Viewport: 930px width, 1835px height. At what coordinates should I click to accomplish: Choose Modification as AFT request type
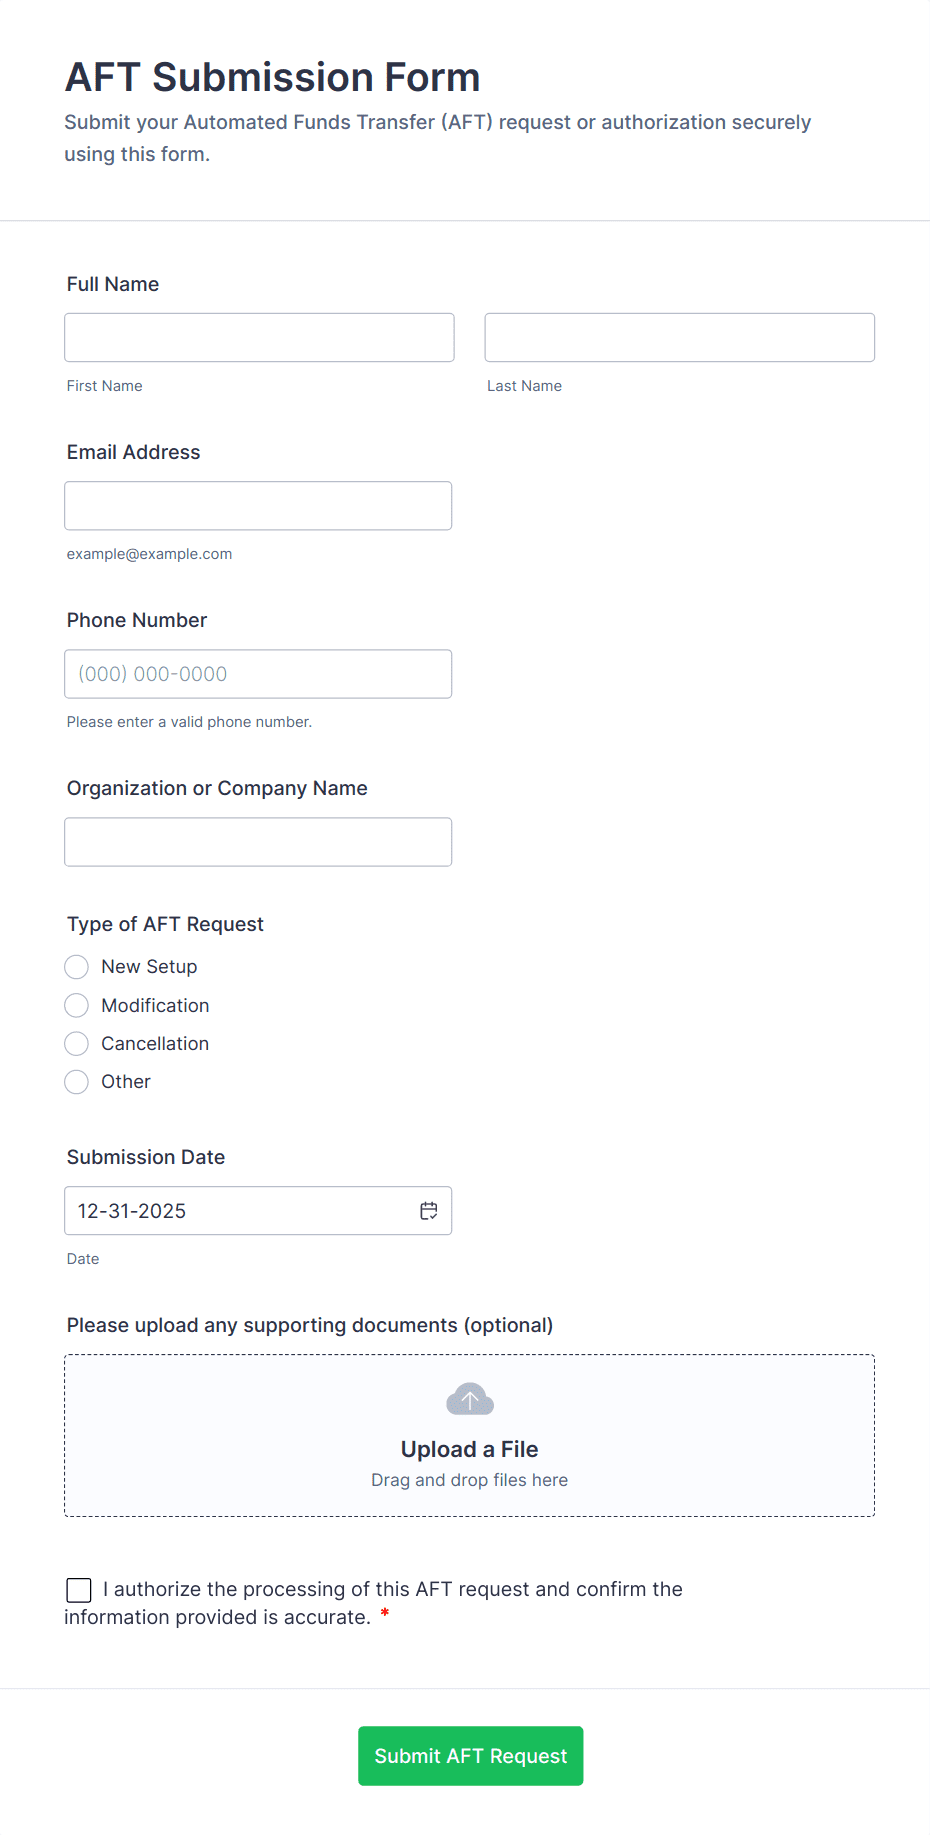77,1005
